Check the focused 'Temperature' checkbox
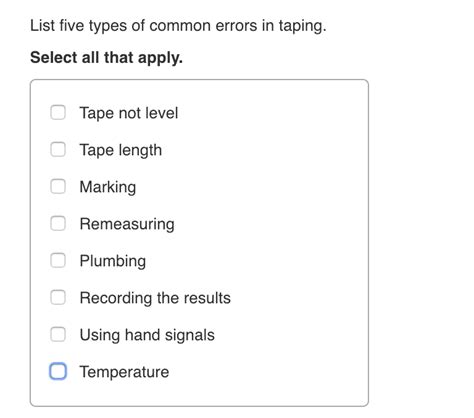This screenshot has width=474, height=418. 58,371
